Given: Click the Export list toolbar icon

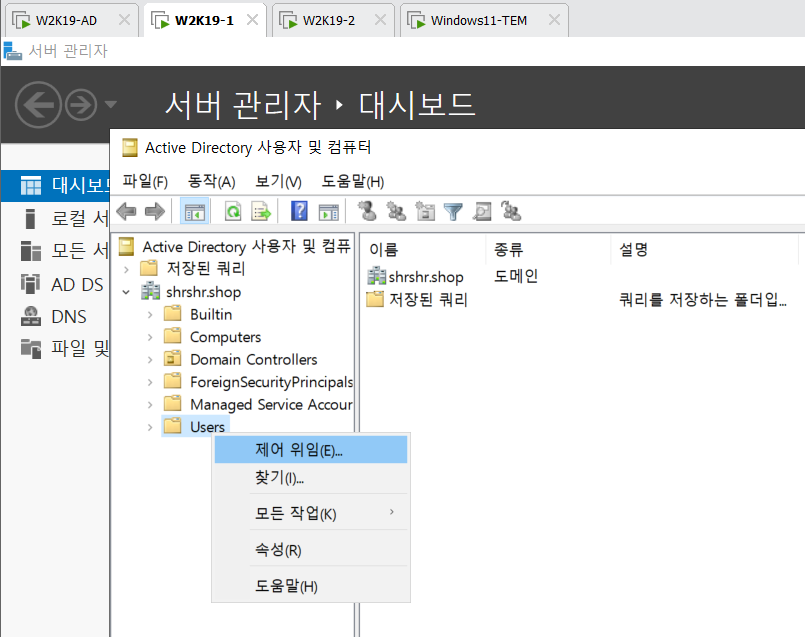Looking at the screenshot, I should (261, 211).
